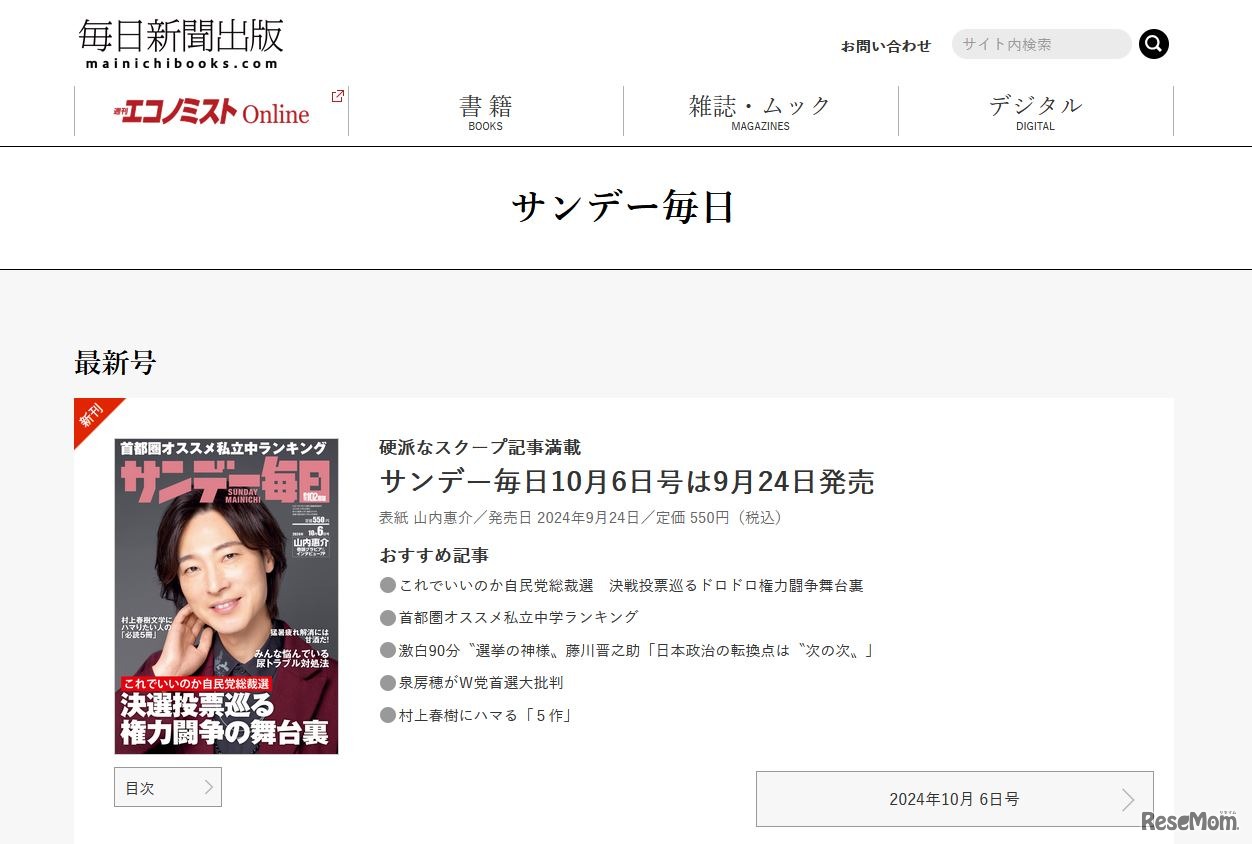This screenshot has height=844, width=1252.
Task: Click the サンデー毎日 magazine cover thumbnail
Action: (x=226, y=596)
